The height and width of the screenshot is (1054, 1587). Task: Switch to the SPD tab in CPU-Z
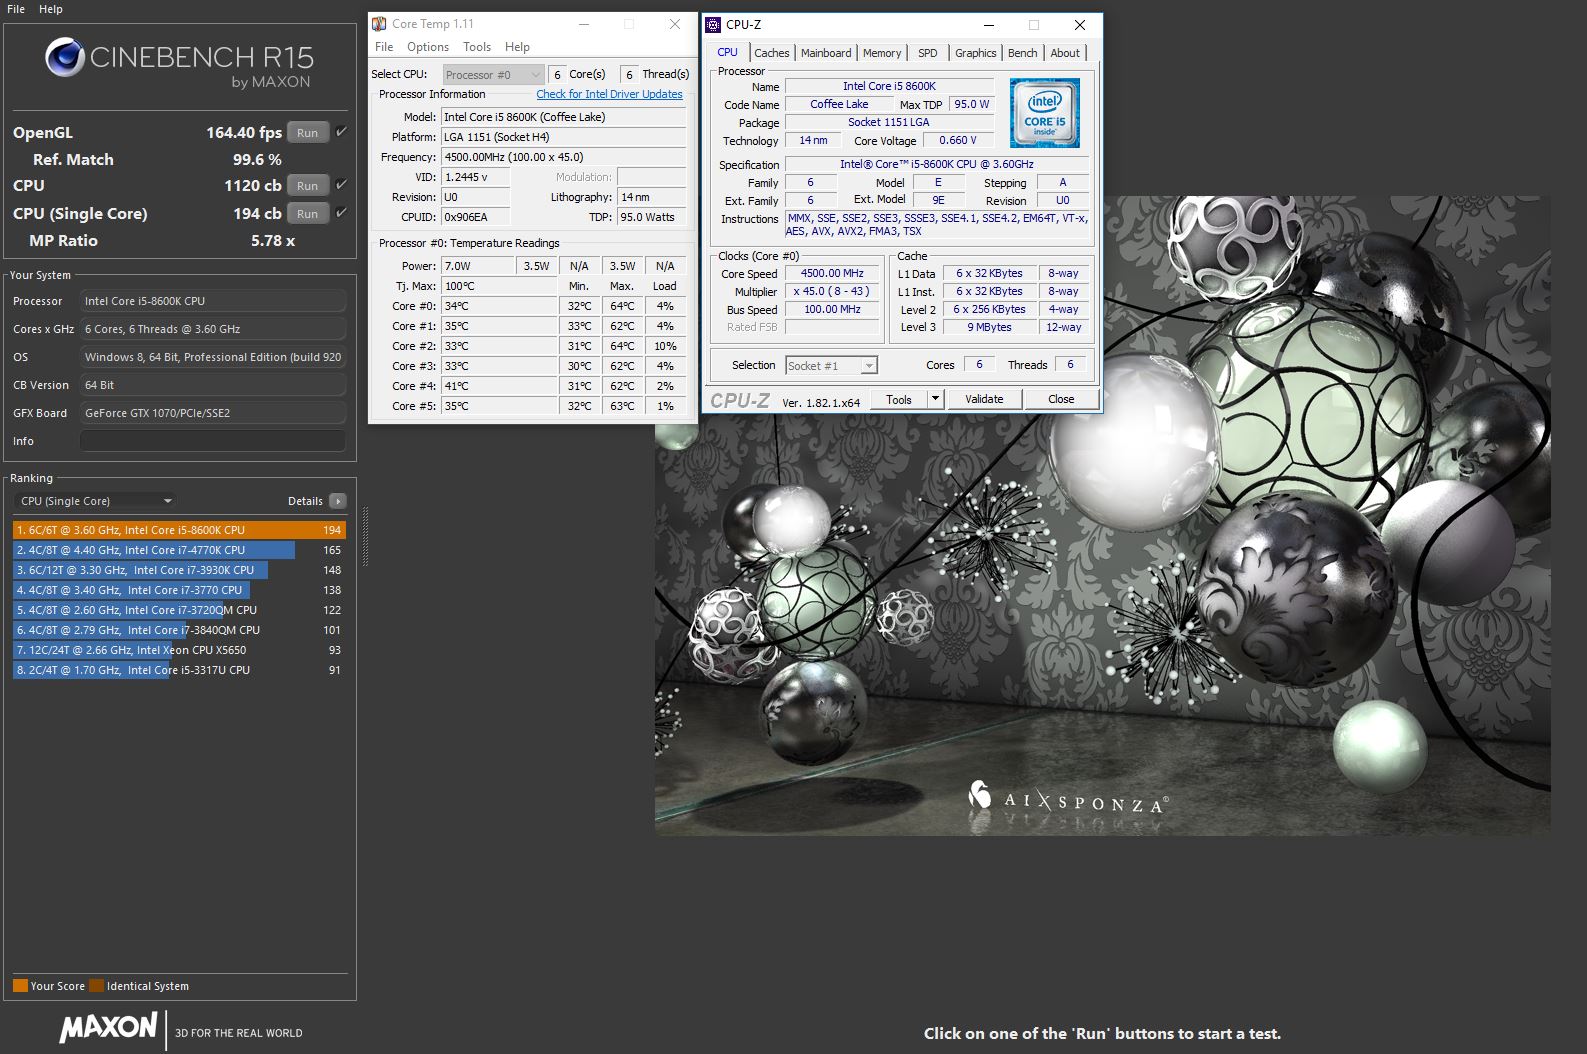click(928, 53)
